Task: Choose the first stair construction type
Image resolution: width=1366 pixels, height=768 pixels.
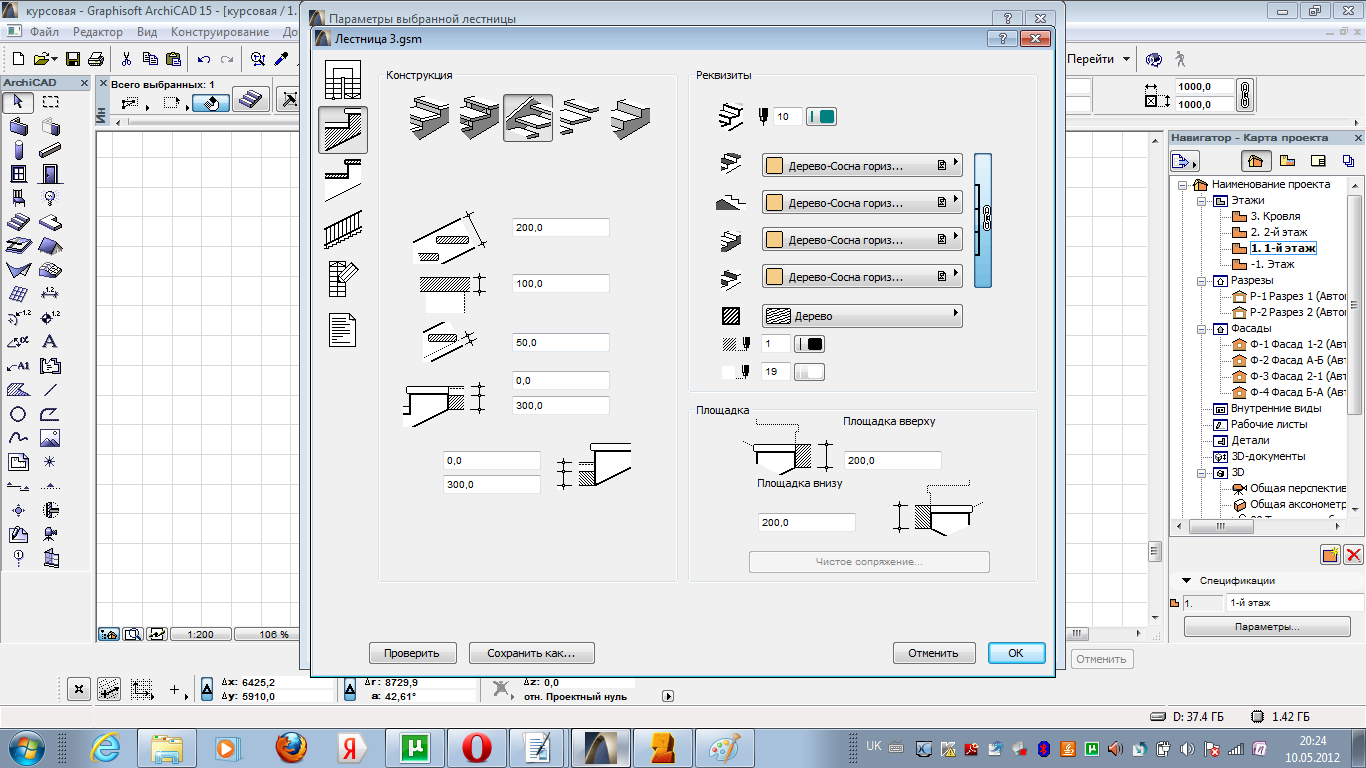Action: [x=428, y=118]
